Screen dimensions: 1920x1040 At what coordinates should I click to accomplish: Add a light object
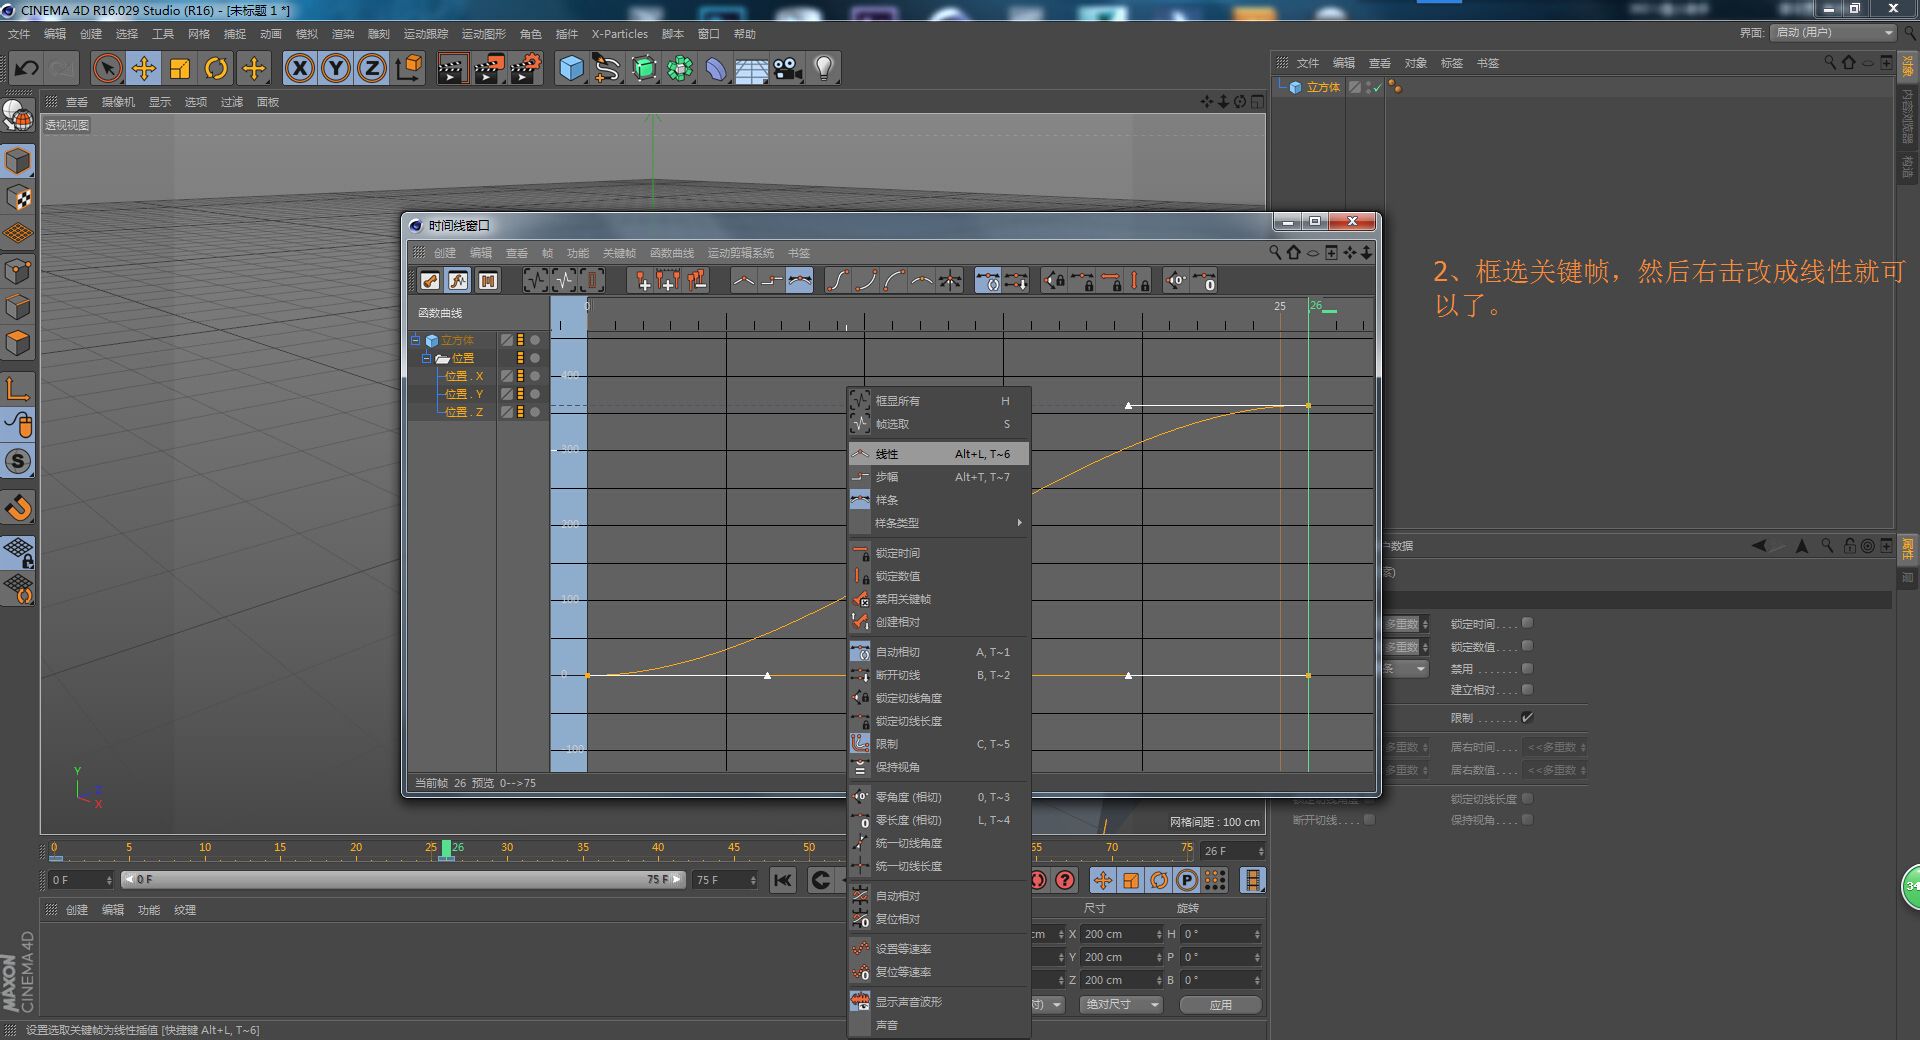click(x=823, y=69)
